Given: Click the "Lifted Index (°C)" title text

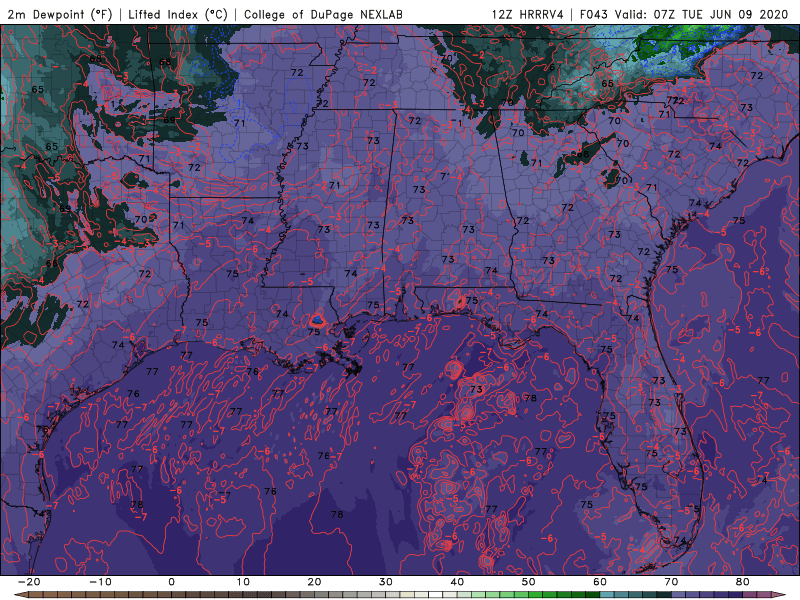Looking at the screenshot, I should pyautogui.click(x=178, y=14).
